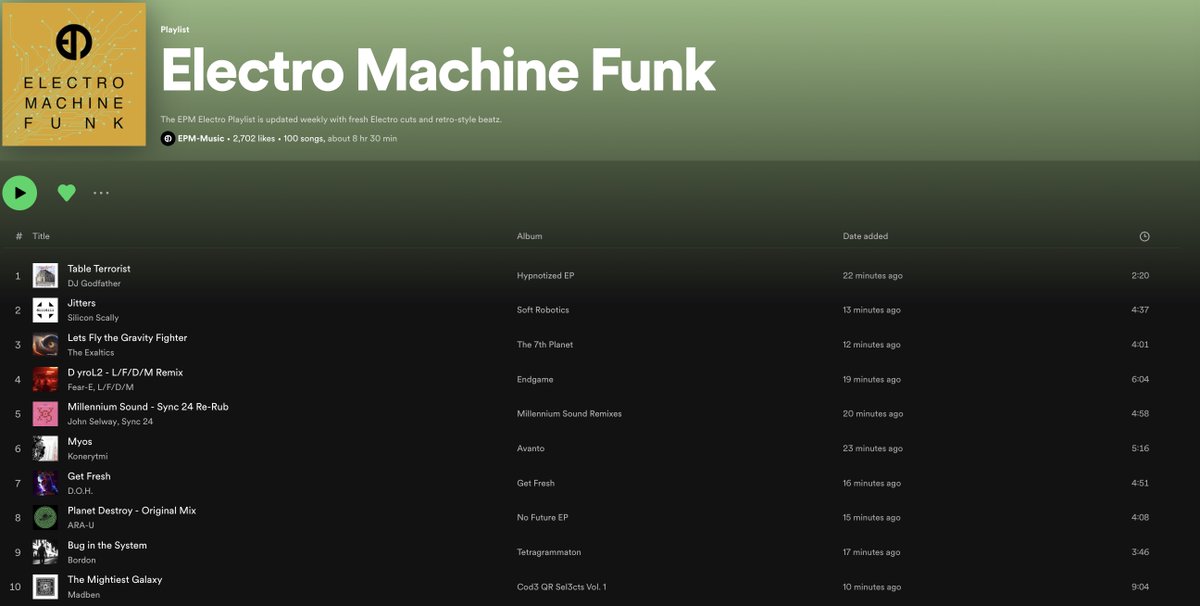Click Jitters album thumbnail
Screen dimensions: 1200x606
(45, 310)
